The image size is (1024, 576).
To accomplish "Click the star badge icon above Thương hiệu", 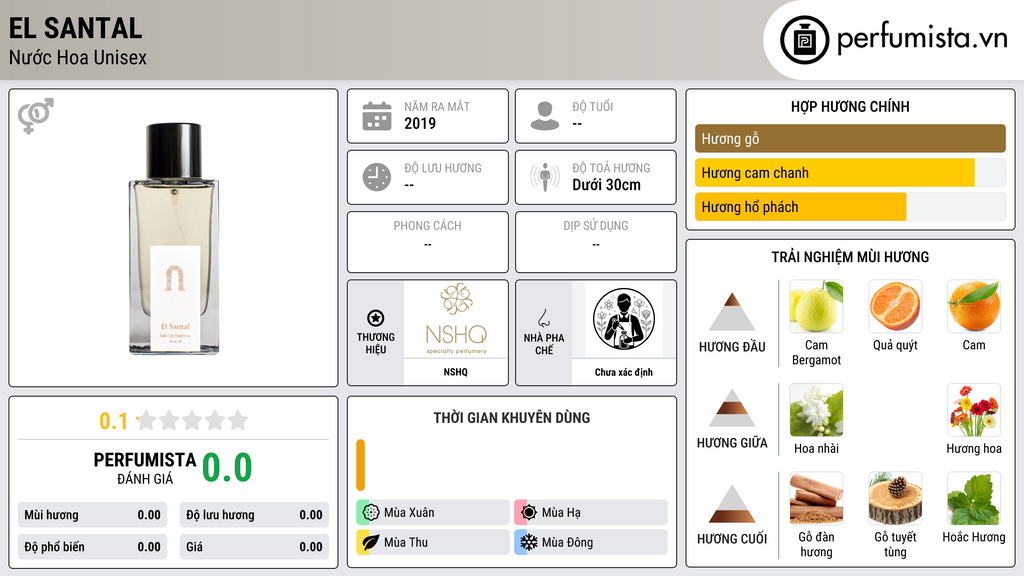I will tap(376, 318).
